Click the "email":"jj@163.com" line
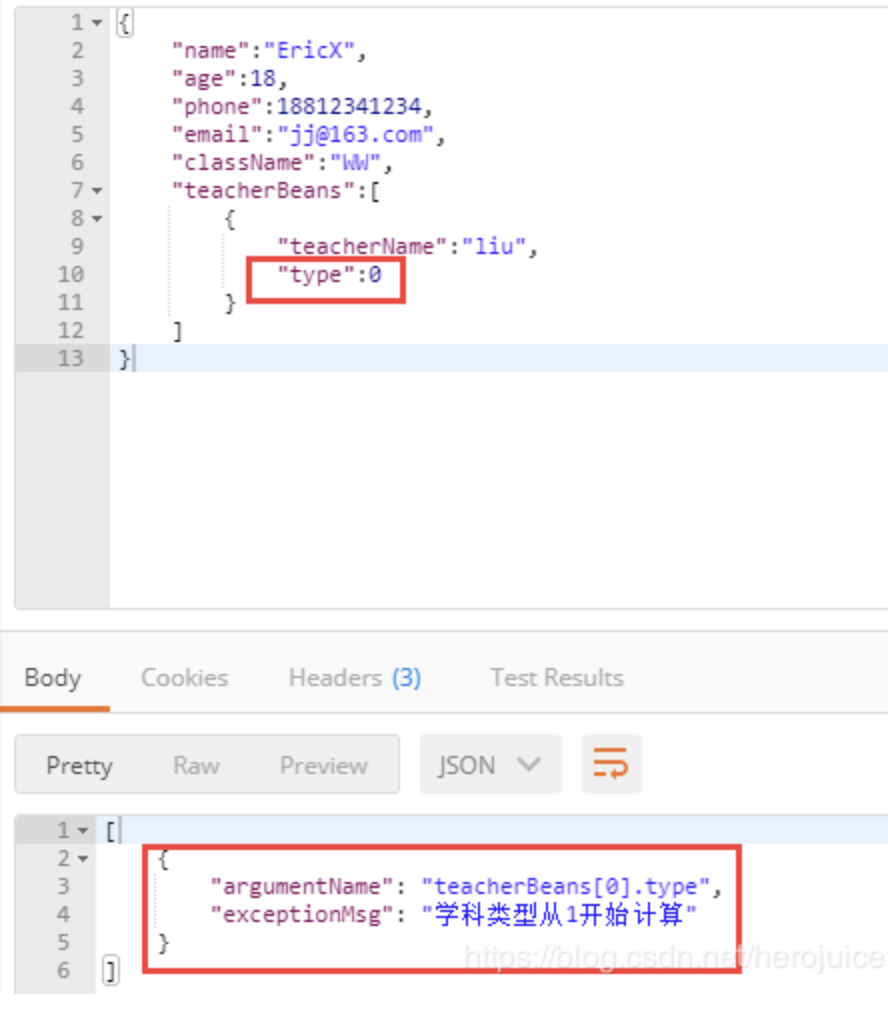888x1030 pixels. [x=309, y=135]
